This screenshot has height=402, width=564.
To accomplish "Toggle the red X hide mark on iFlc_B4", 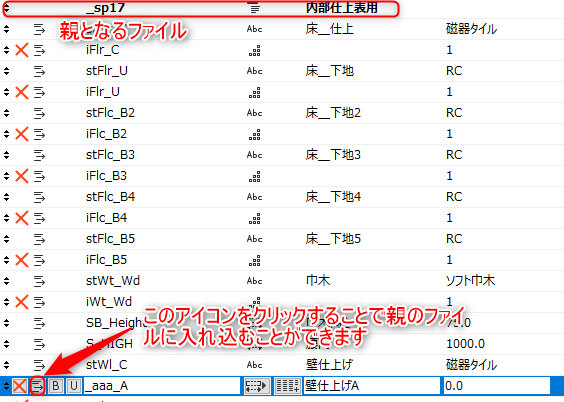I will 22,218.
